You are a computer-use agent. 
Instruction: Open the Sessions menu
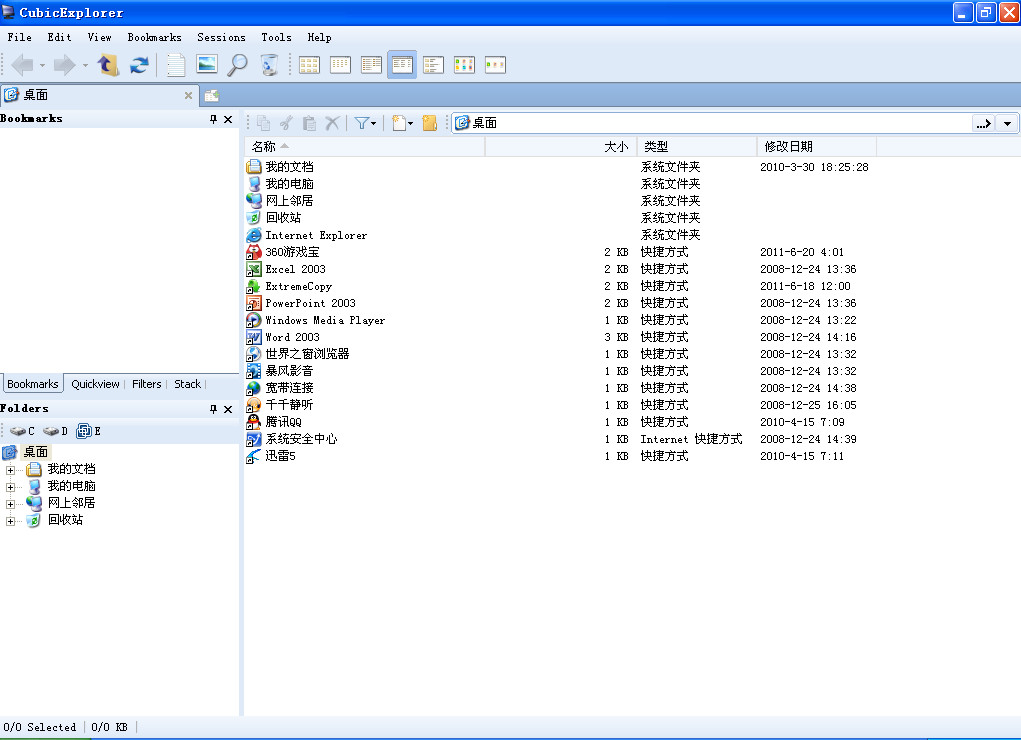coord(221,37)
